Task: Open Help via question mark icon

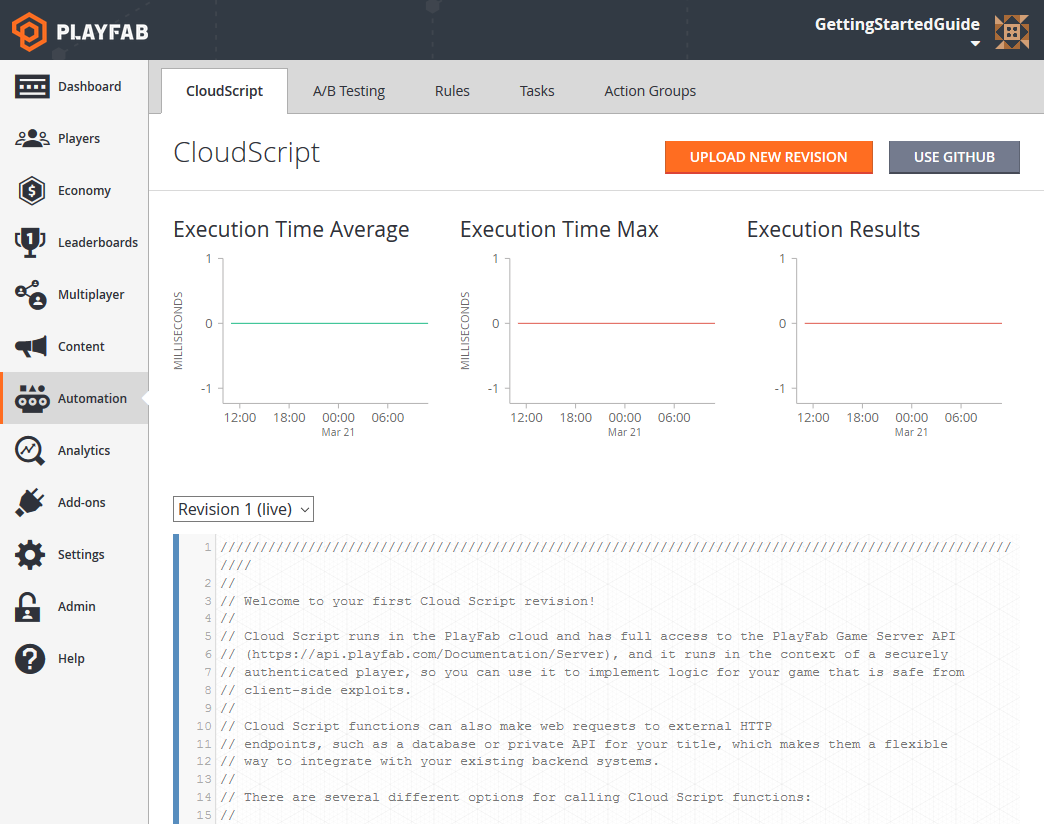Action: pos(30,659)
